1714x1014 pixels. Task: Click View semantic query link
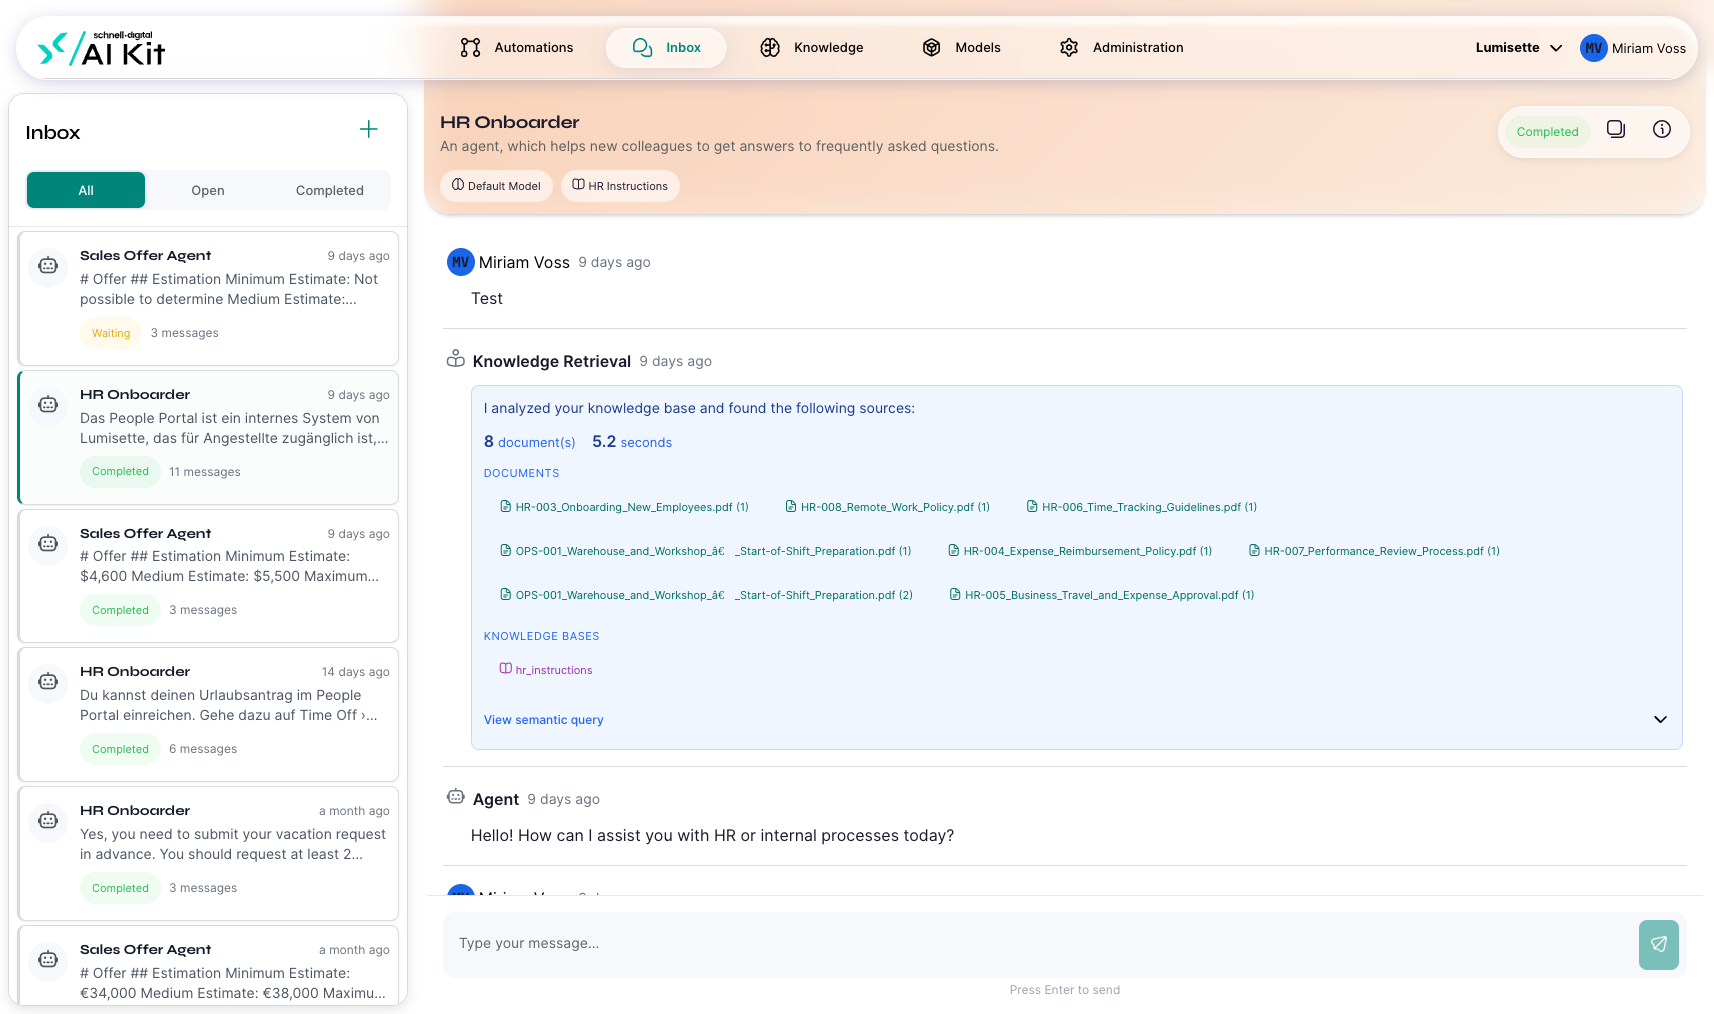544,720
